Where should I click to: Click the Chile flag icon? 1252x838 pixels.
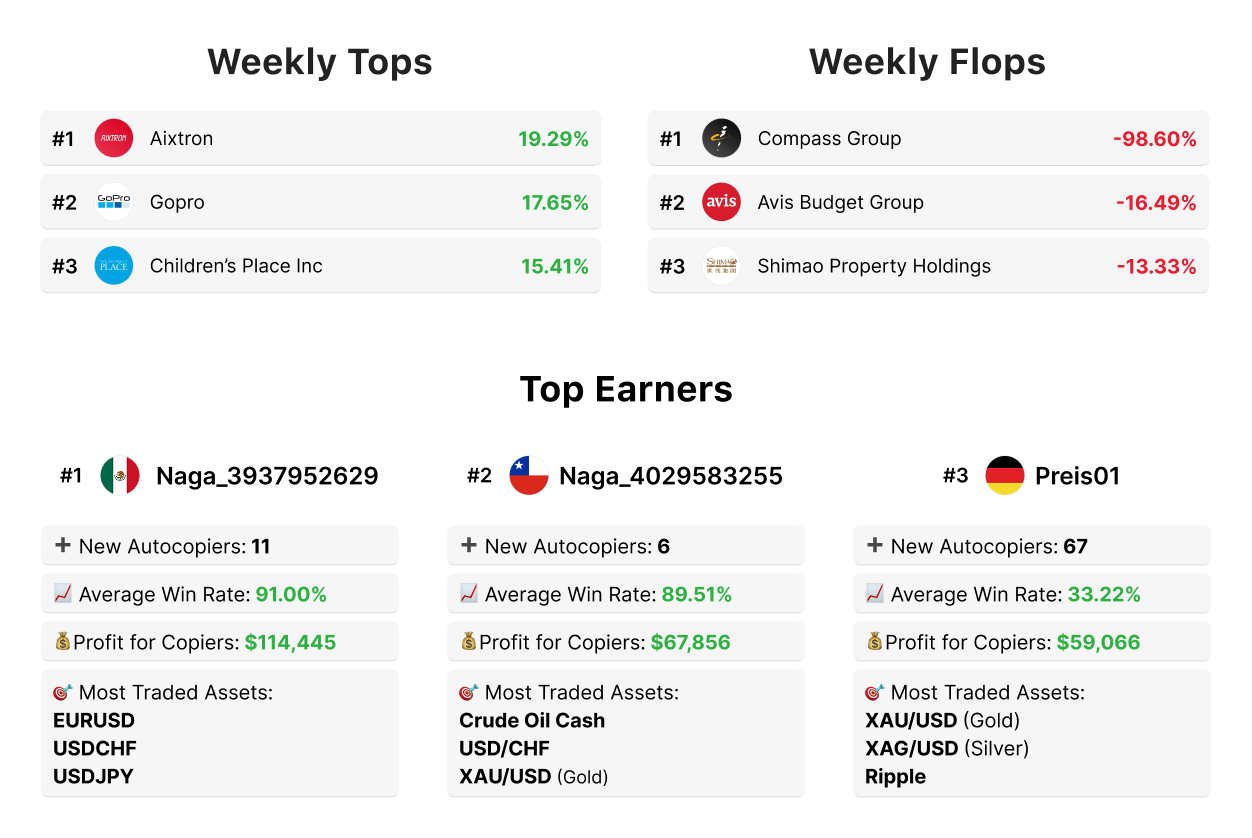click(529, 476)
